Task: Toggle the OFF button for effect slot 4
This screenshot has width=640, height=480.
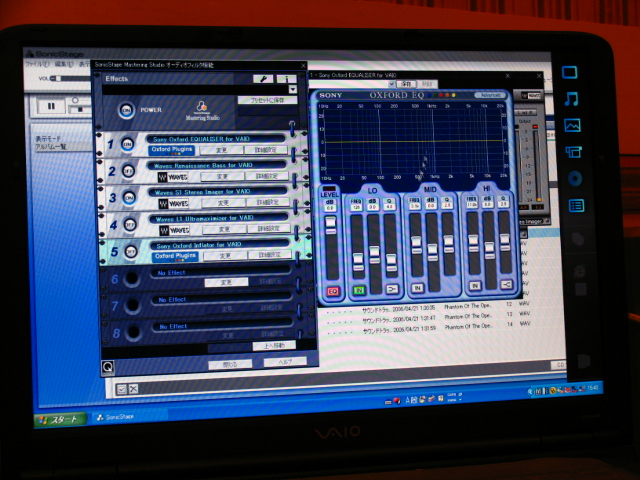Action: tap(130, 224)
